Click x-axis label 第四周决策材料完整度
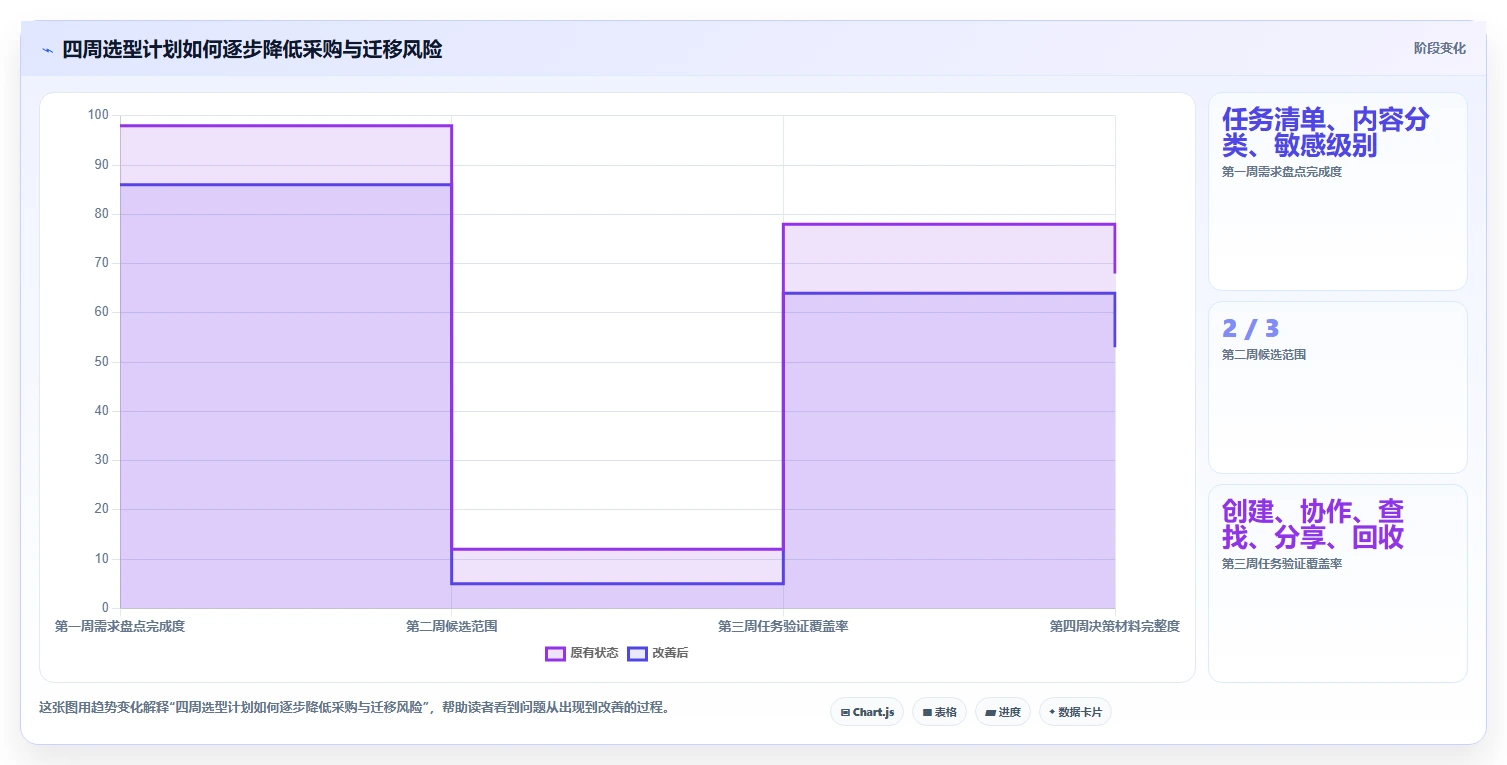 point(1115,626)
